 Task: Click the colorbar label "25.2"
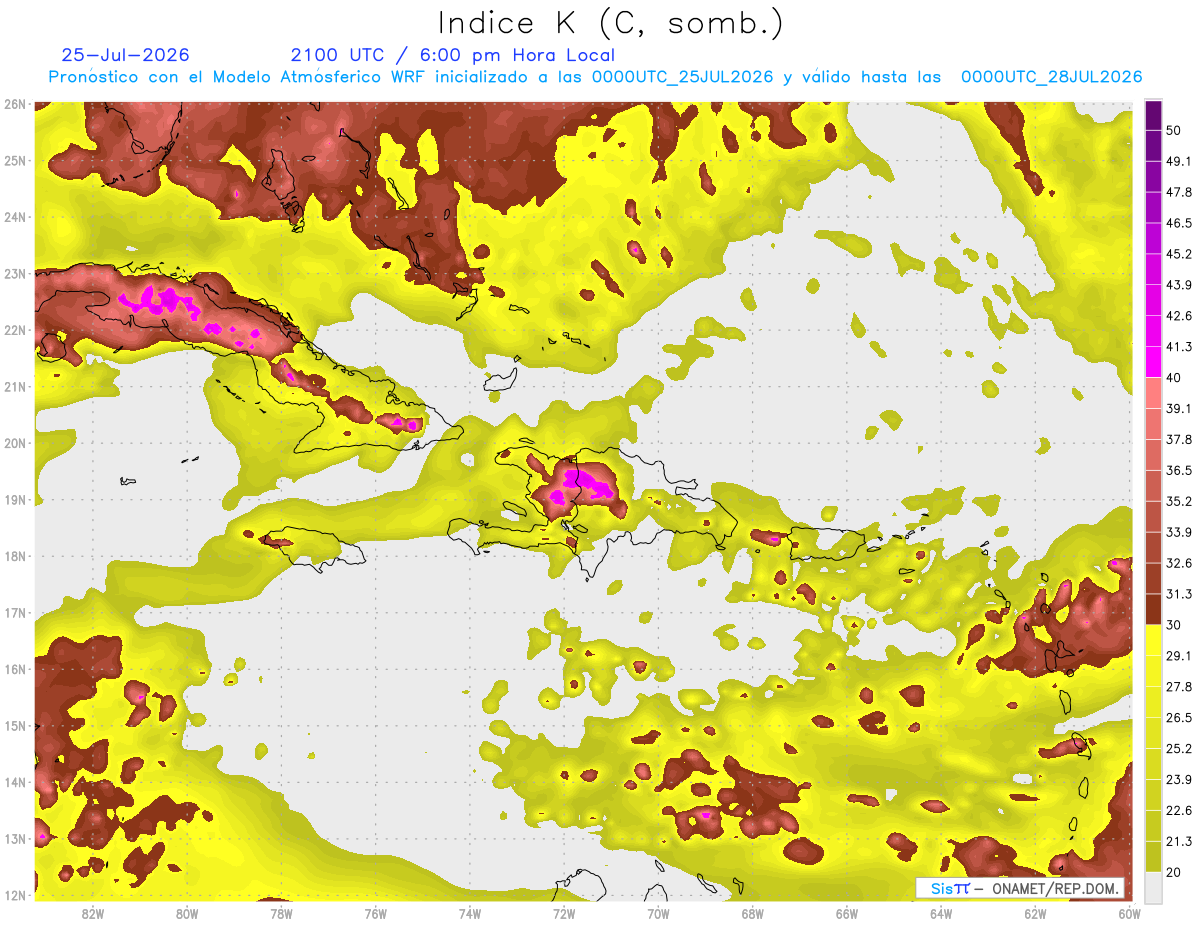click(1179, 749)
